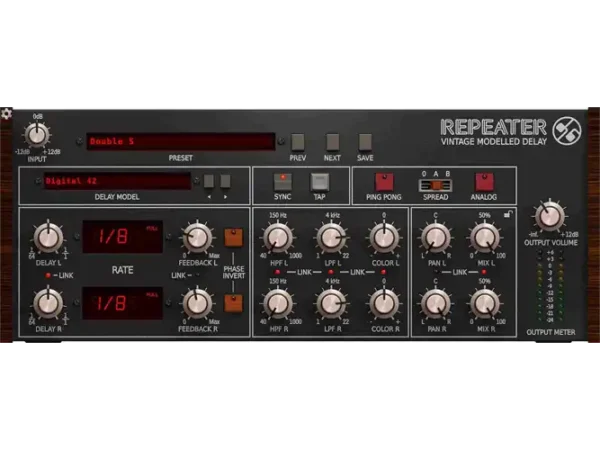Image resolution: width=600 pixels, height=450 pixels.
Task: Toggle the delay LINK LED
Action: 48,275
